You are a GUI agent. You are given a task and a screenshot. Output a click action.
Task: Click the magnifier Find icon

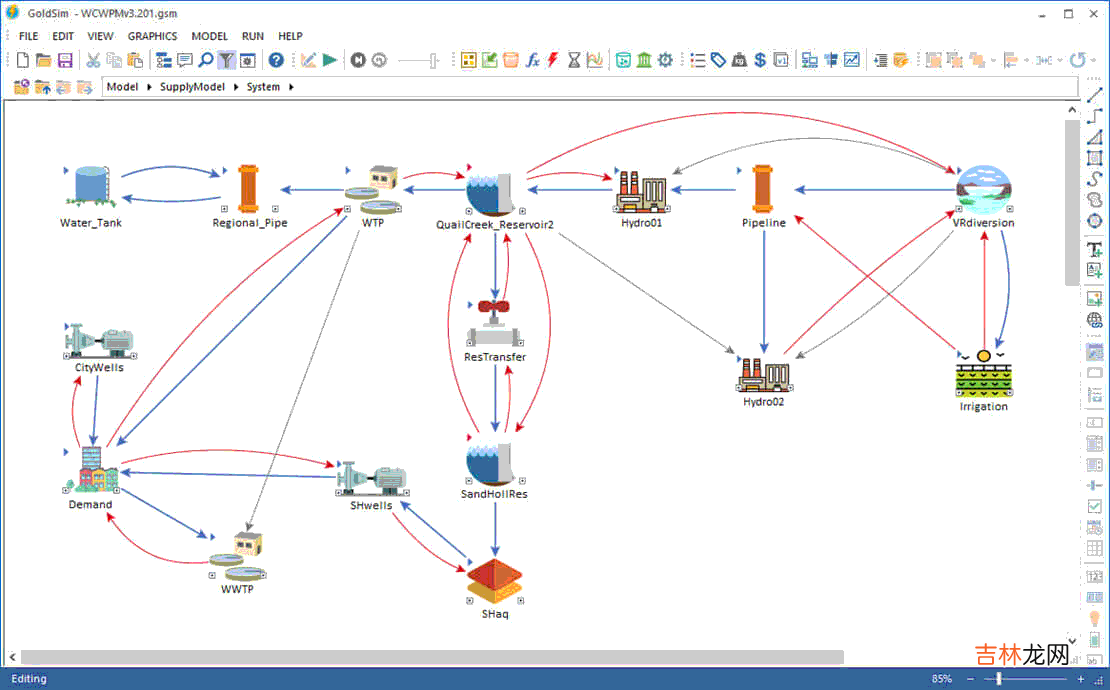(x=206, y=60)
